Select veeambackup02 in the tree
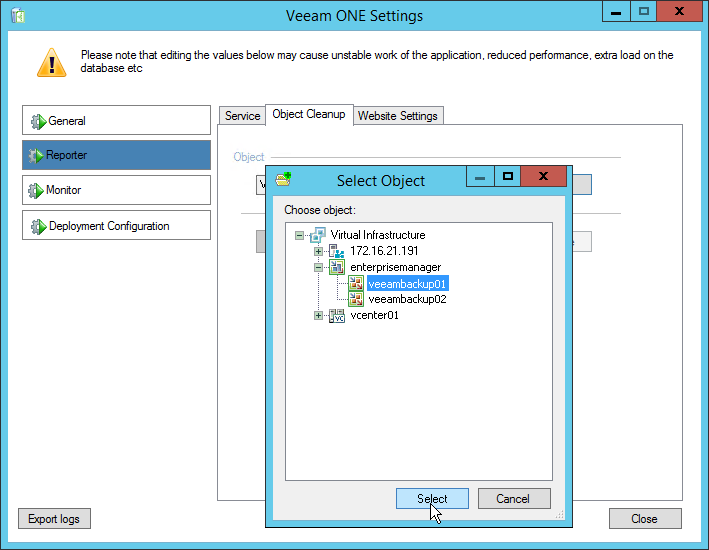Image resolution: width=709 pixels, height=550 pixels. pos(407,299)
